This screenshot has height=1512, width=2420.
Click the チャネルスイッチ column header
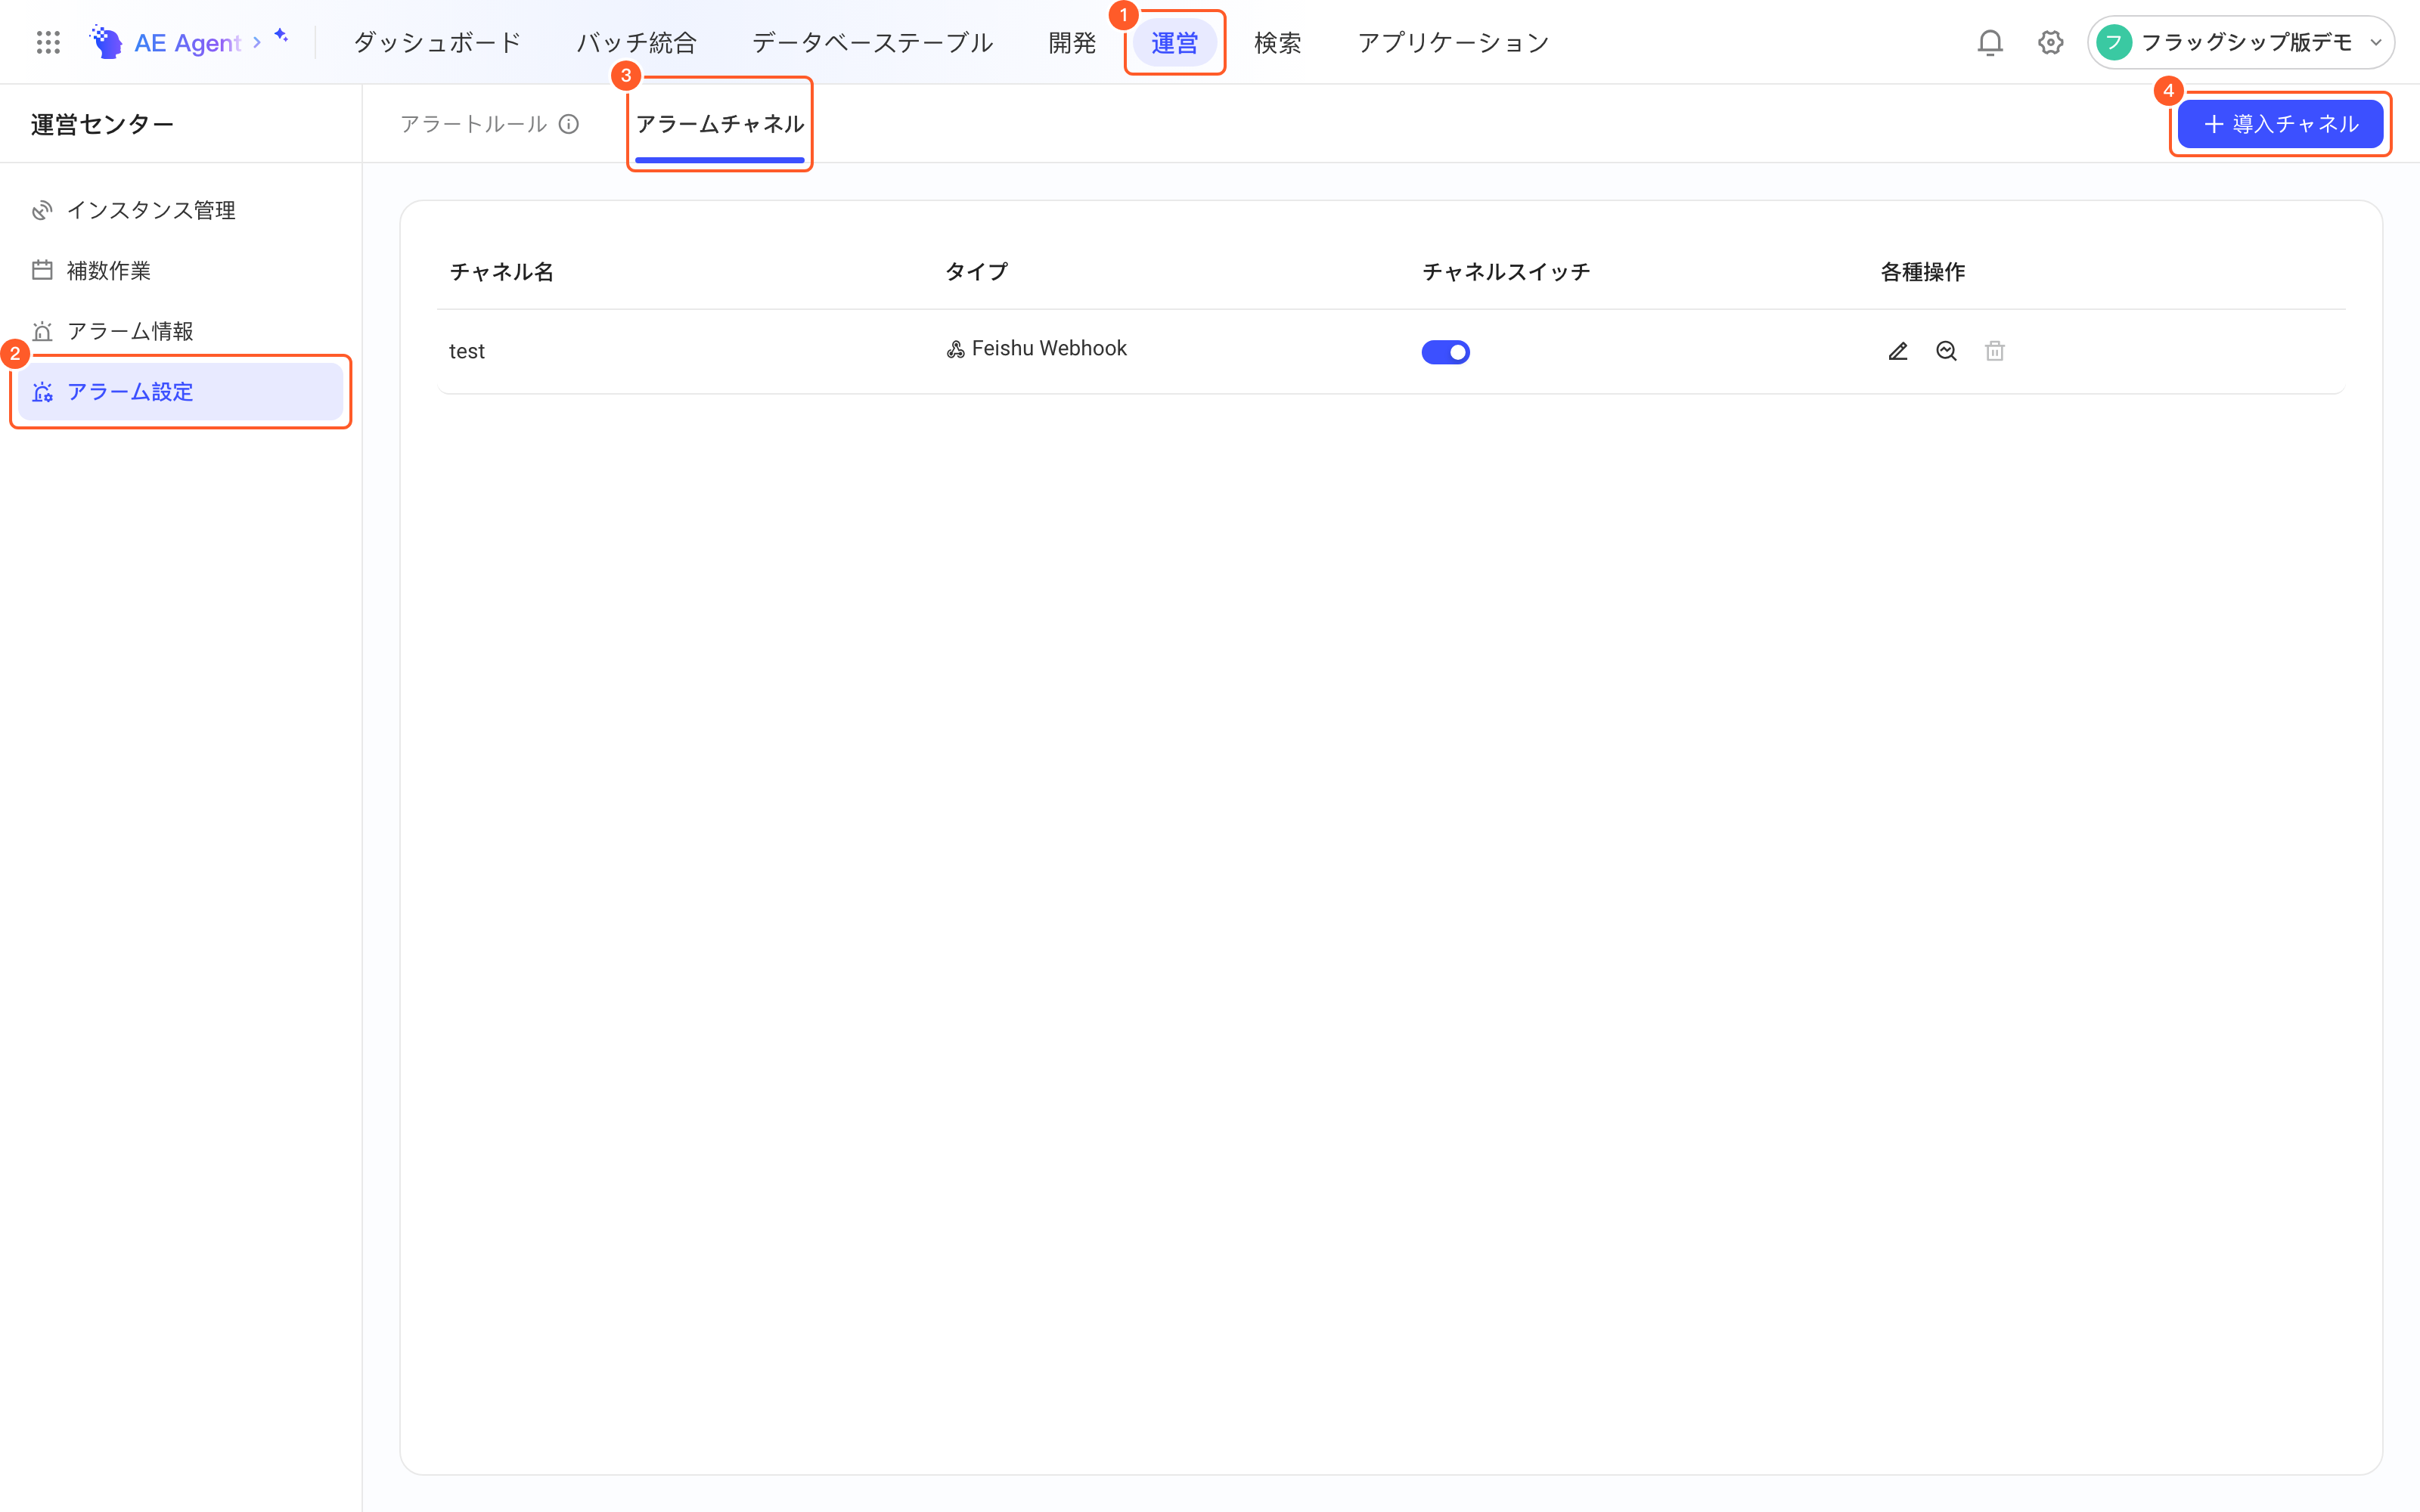pyautogui.click(x=1506, y=272)
